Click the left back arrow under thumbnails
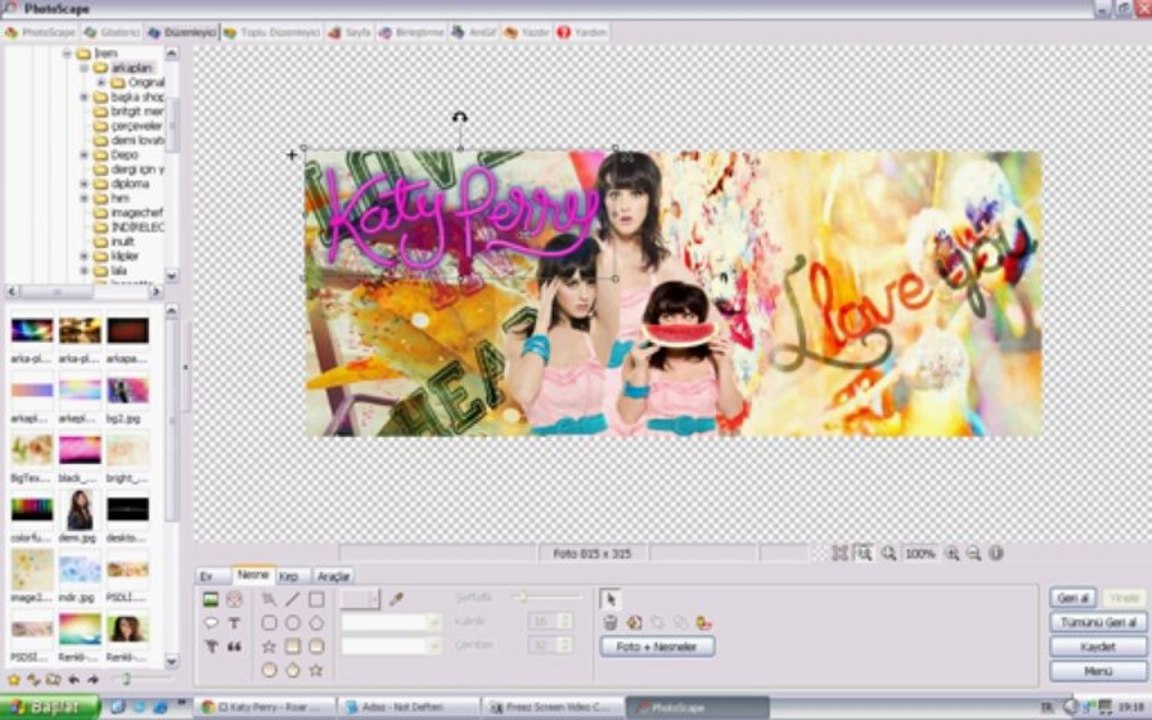This screenshot has height=720, width=1152. [73, 680]
